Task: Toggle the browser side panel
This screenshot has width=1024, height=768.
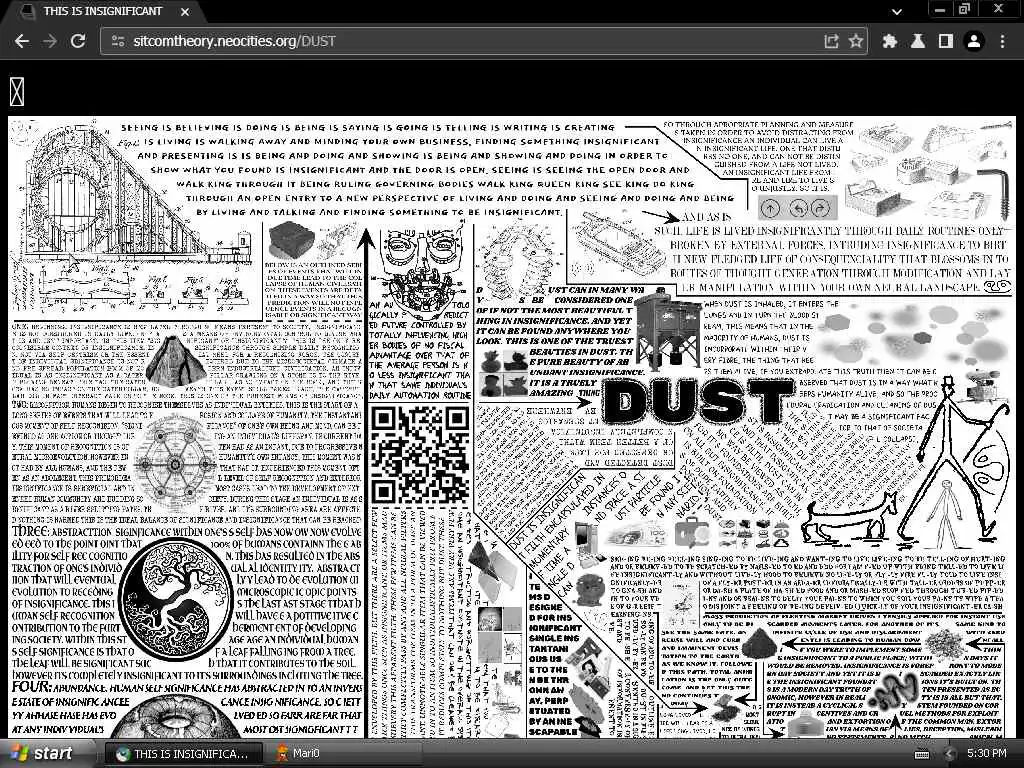Action: [x=946, y=41]
